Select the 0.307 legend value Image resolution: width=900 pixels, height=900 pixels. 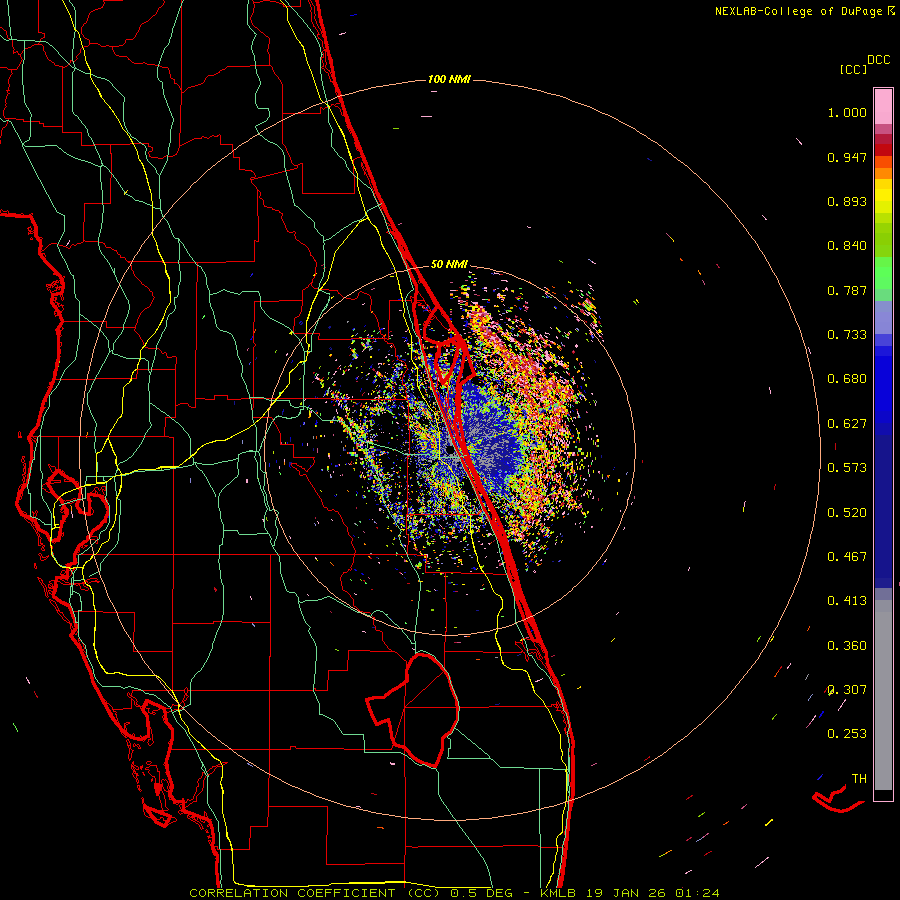[x=847, y=690]
